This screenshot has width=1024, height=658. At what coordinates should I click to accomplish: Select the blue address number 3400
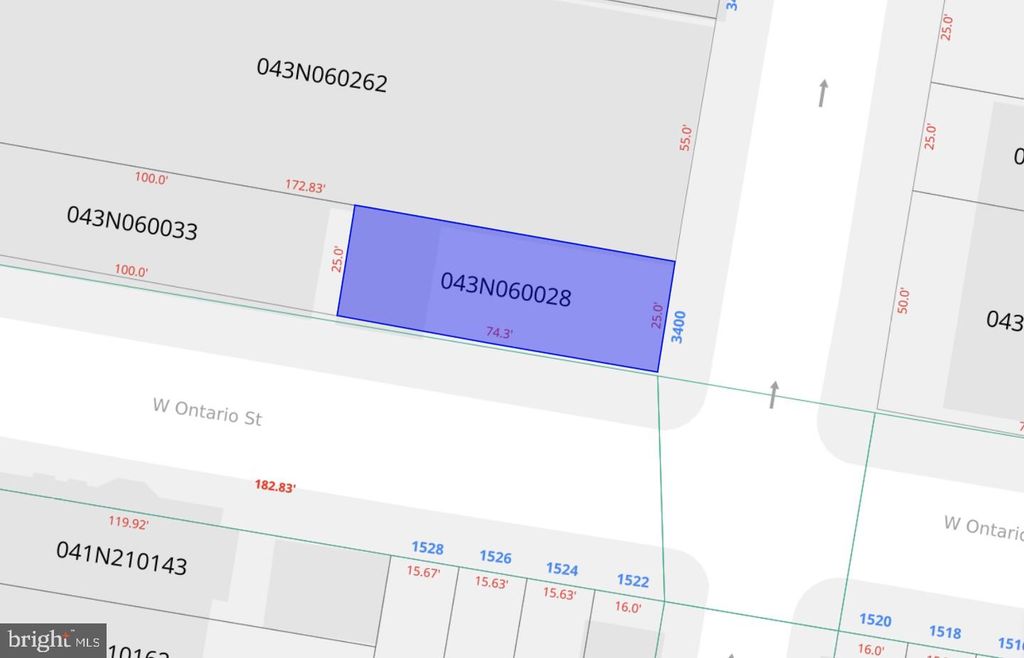pyautogui.click(x=679, y=327)
